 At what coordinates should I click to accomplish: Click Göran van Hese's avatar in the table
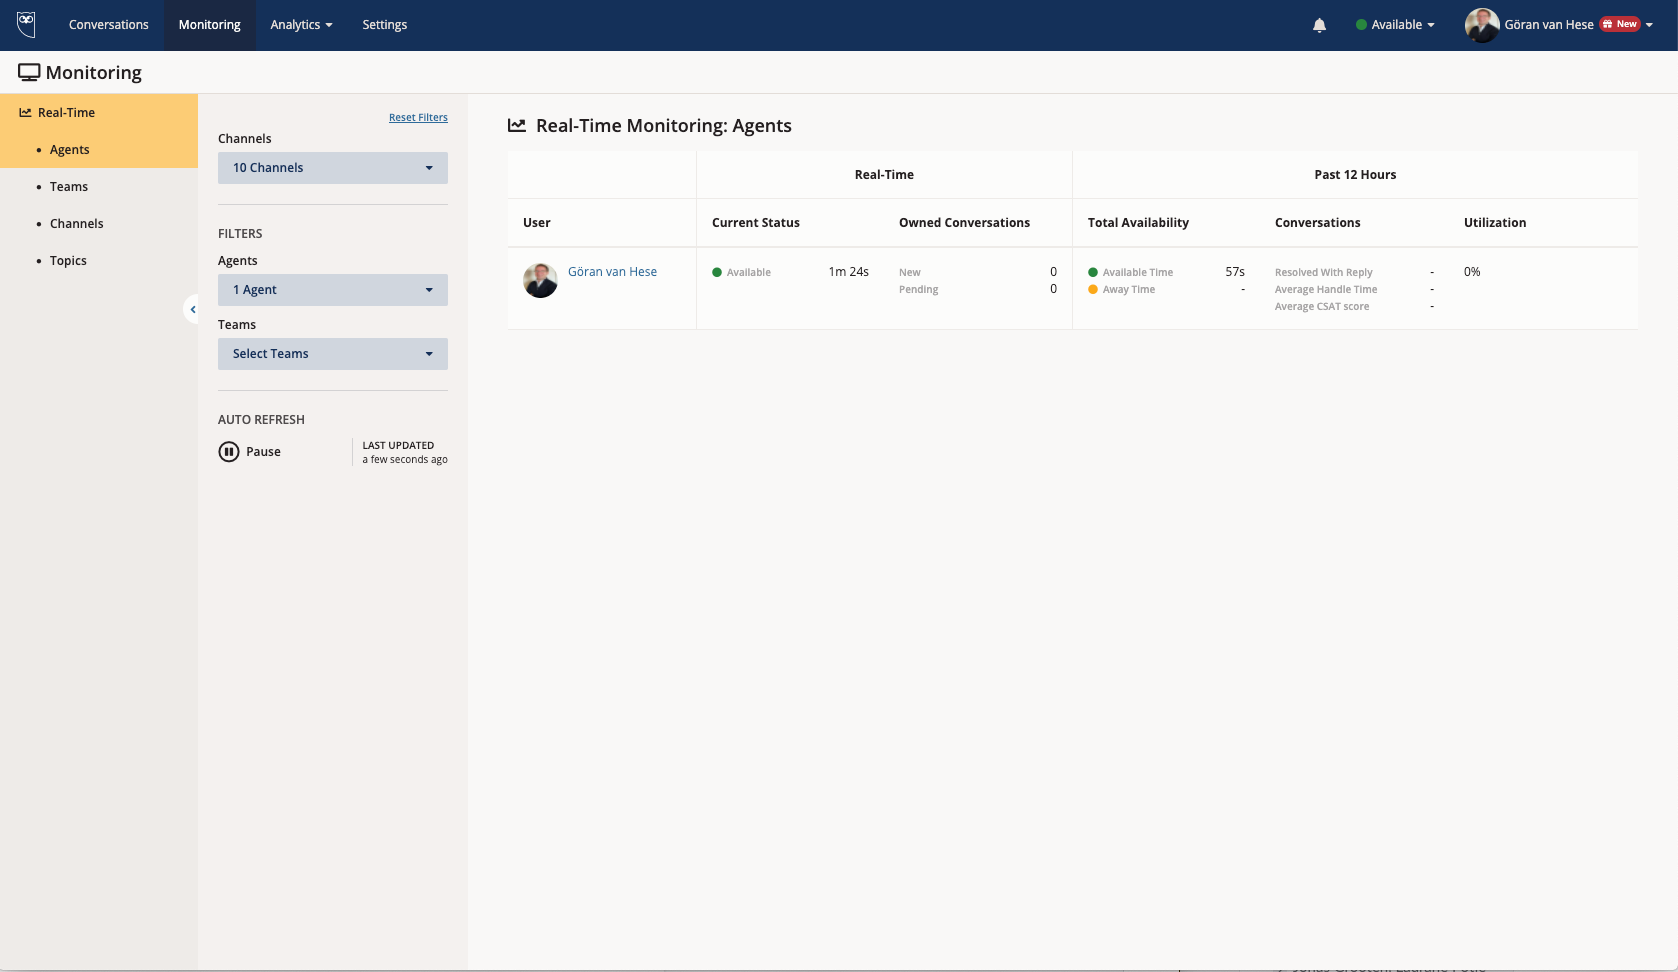pyautogui.click(x=540, y=281)
